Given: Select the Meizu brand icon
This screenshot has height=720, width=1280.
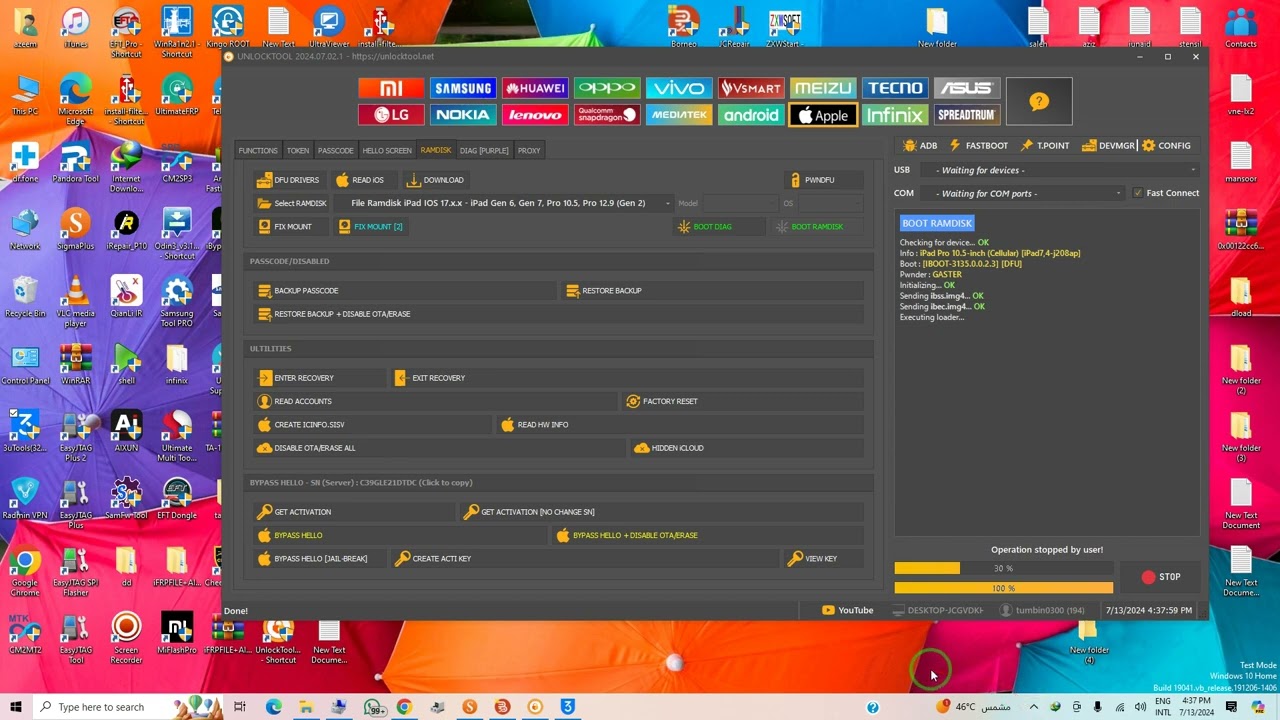Looking at the screenshot, I should [x=823, y=89].
